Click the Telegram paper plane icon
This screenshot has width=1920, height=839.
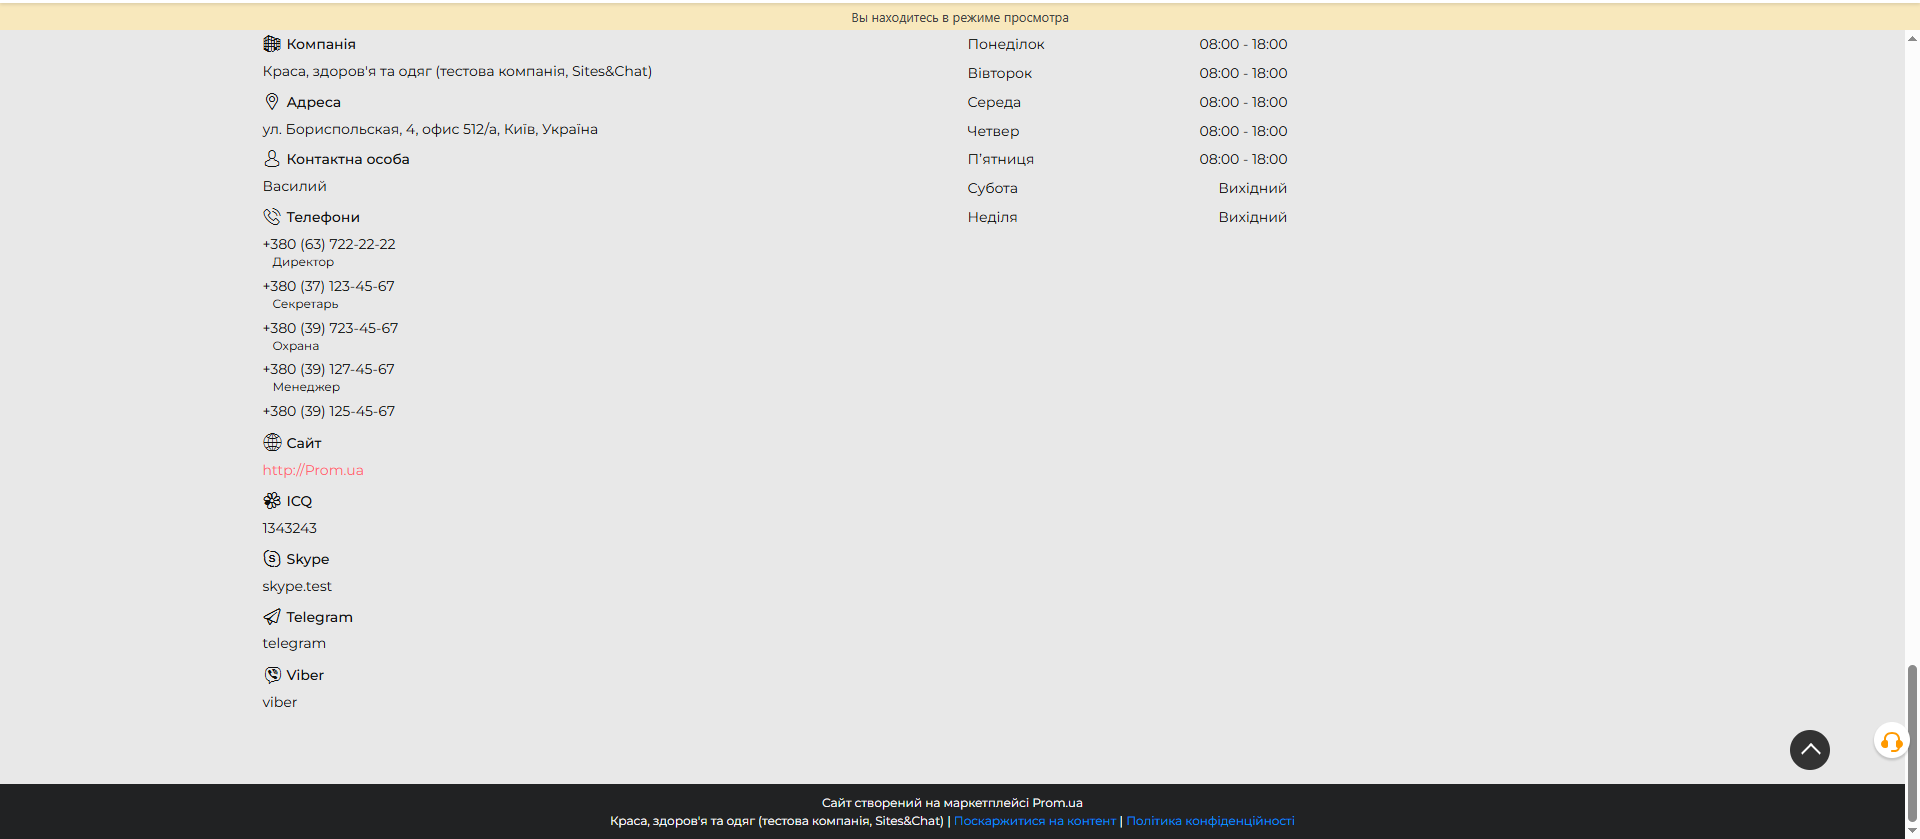[271, 617]
